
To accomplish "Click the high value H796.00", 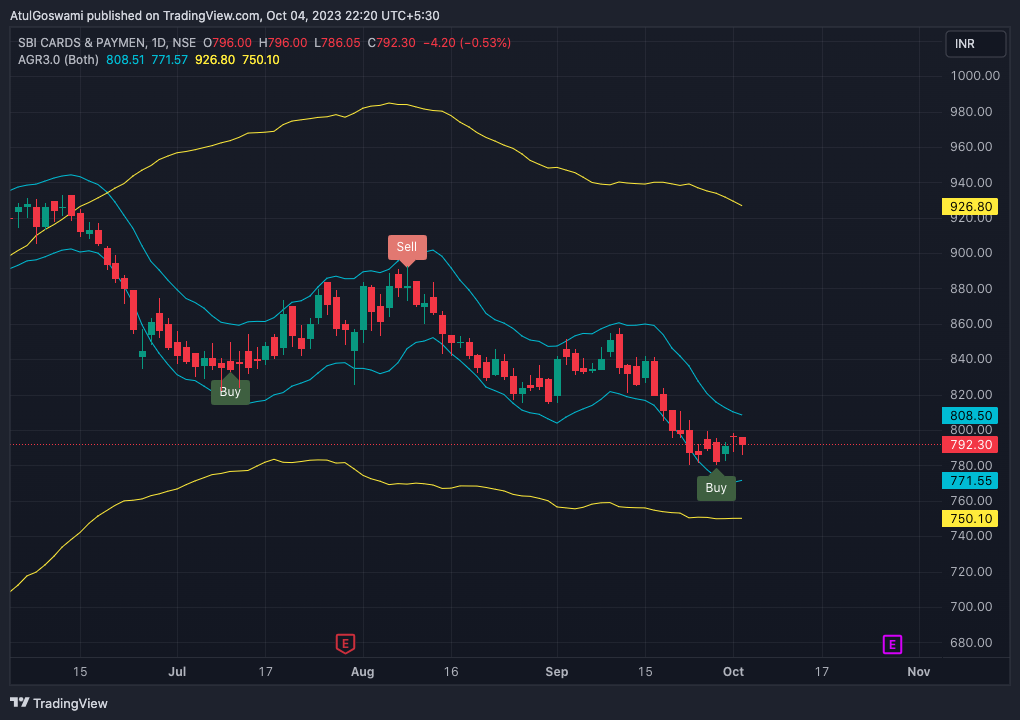I will tap(283, 43).
